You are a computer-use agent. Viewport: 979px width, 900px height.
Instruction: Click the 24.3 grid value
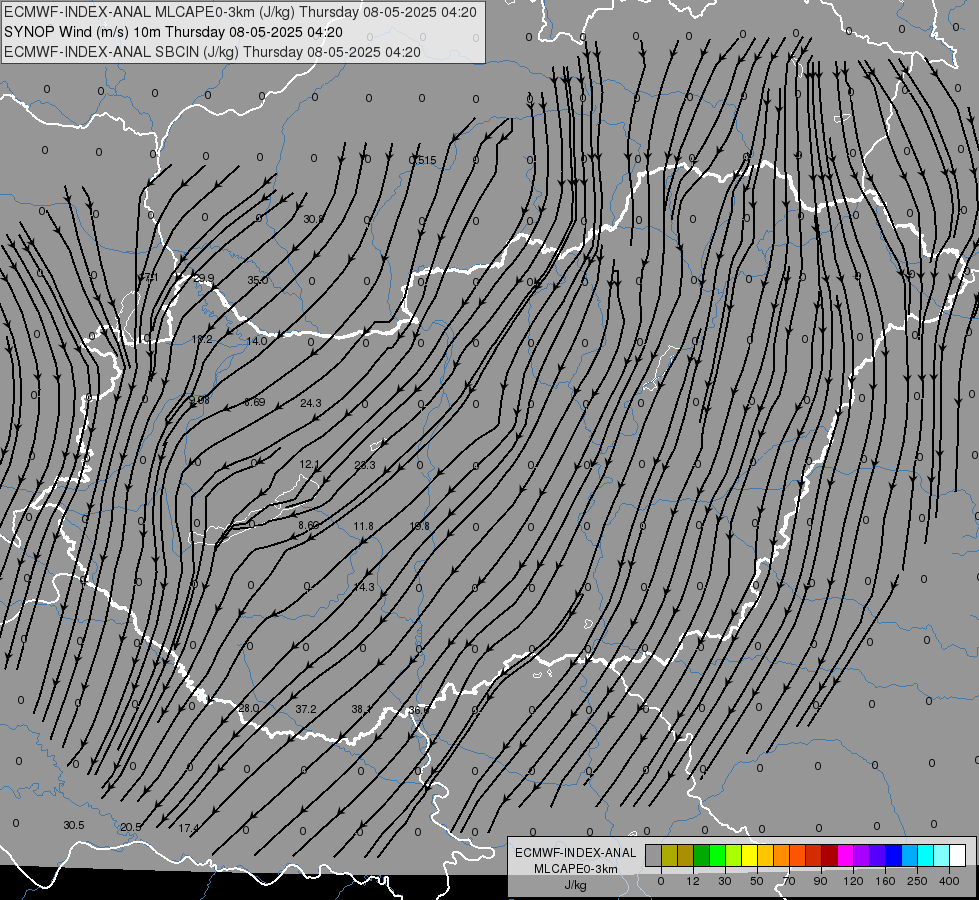click(311, 403)
